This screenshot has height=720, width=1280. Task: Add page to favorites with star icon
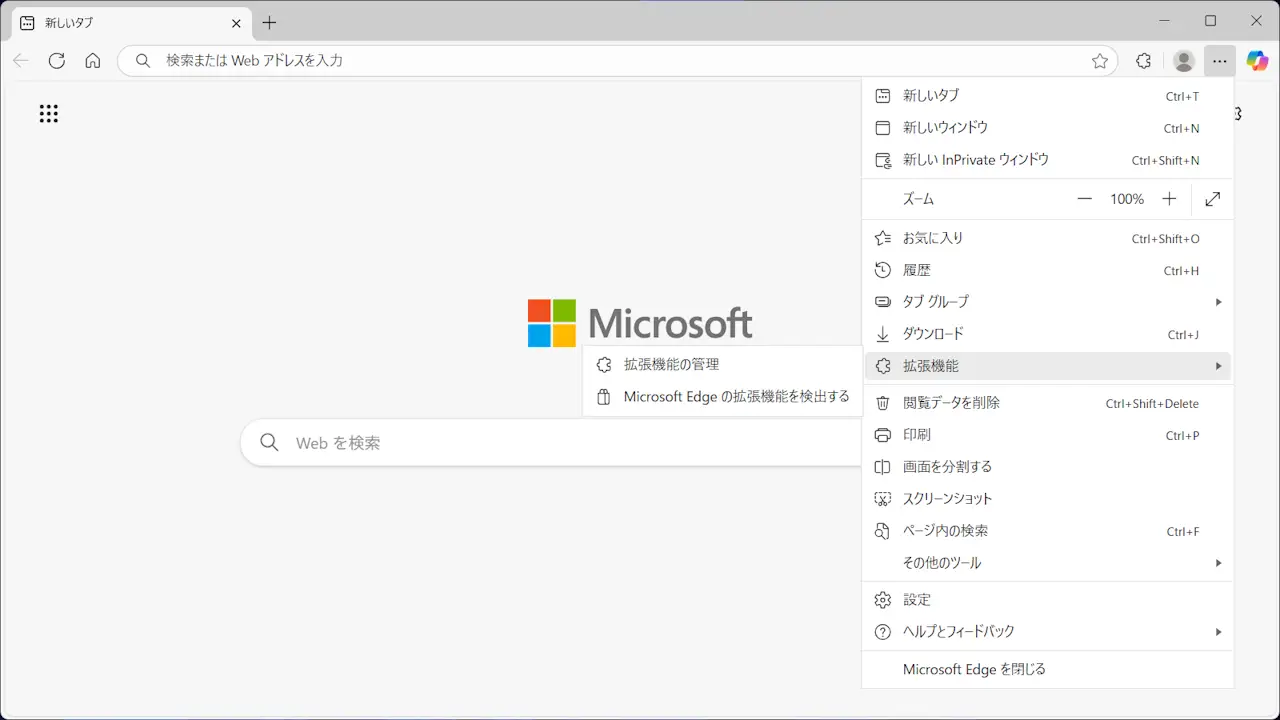coord(1100,61)
